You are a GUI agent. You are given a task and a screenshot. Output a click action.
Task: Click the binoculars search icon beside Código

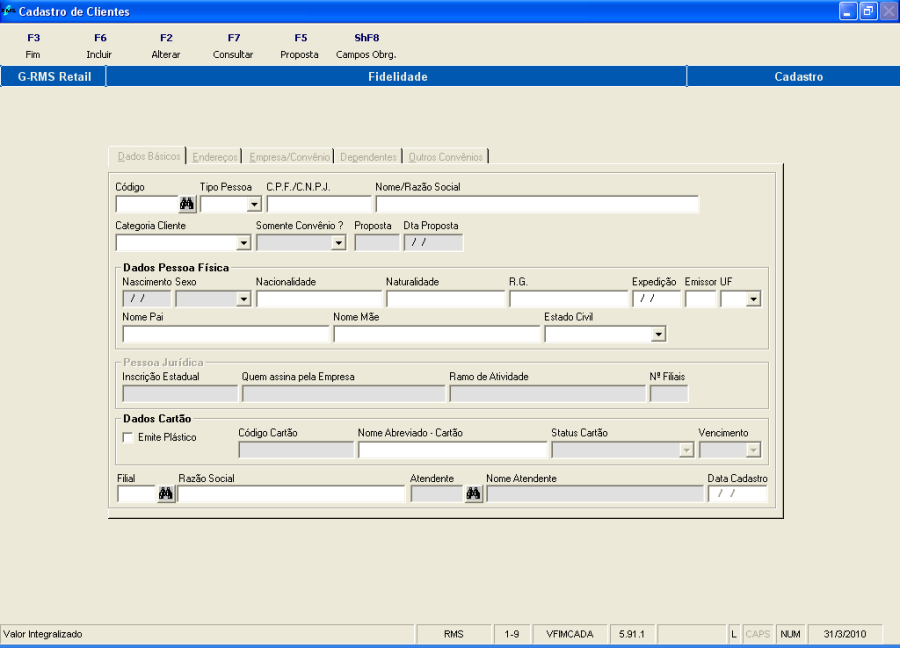[x=187, y=204]
